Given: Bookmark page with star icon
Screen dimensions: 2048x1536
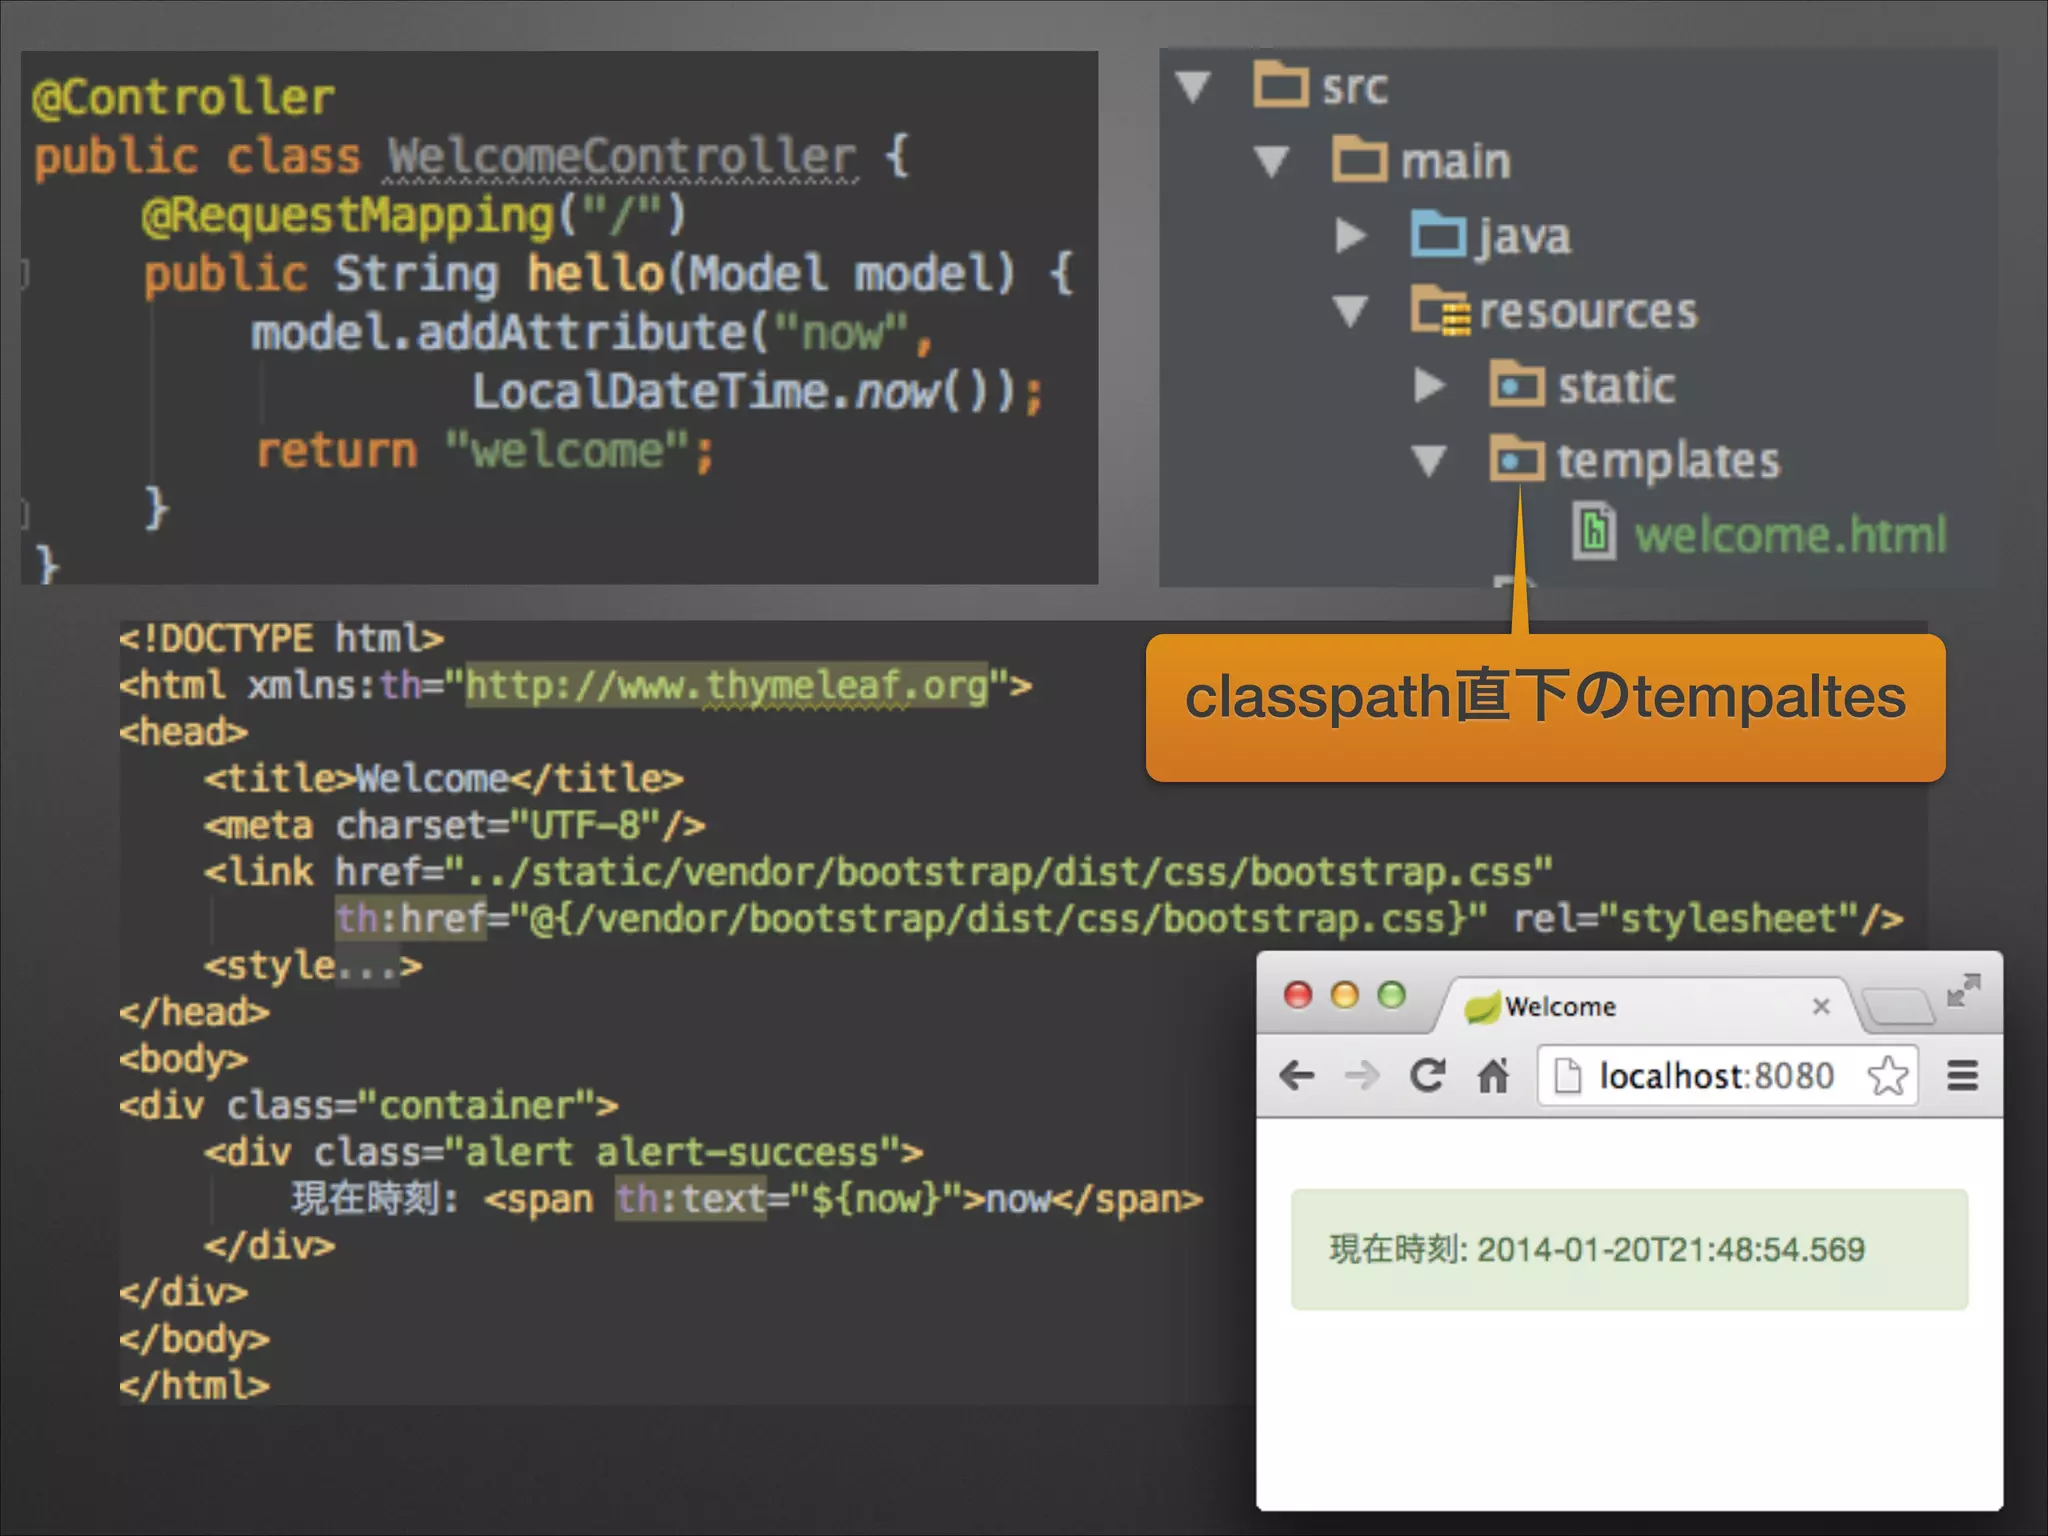Looking at the screenshot, I should pyautogui.click(x=1887, y=1075).
